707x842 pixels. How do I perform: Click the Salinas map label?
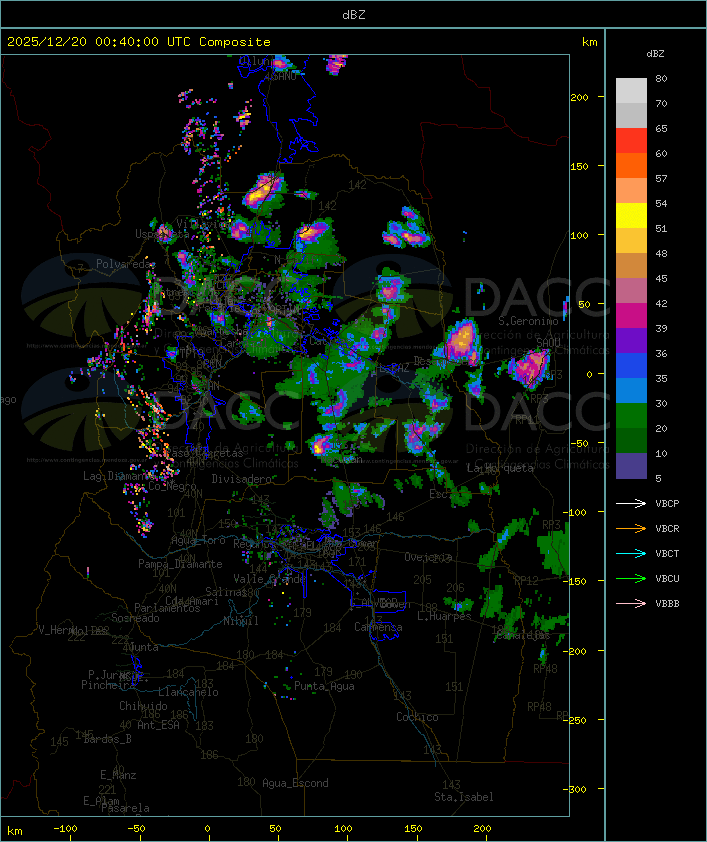click(x=226, y=592)
